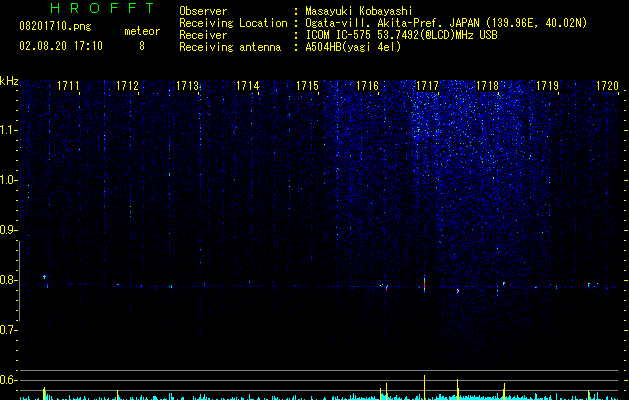Click the 1720 time marker
Viewport: 629px width, 400px height.
tap(607, 86)
